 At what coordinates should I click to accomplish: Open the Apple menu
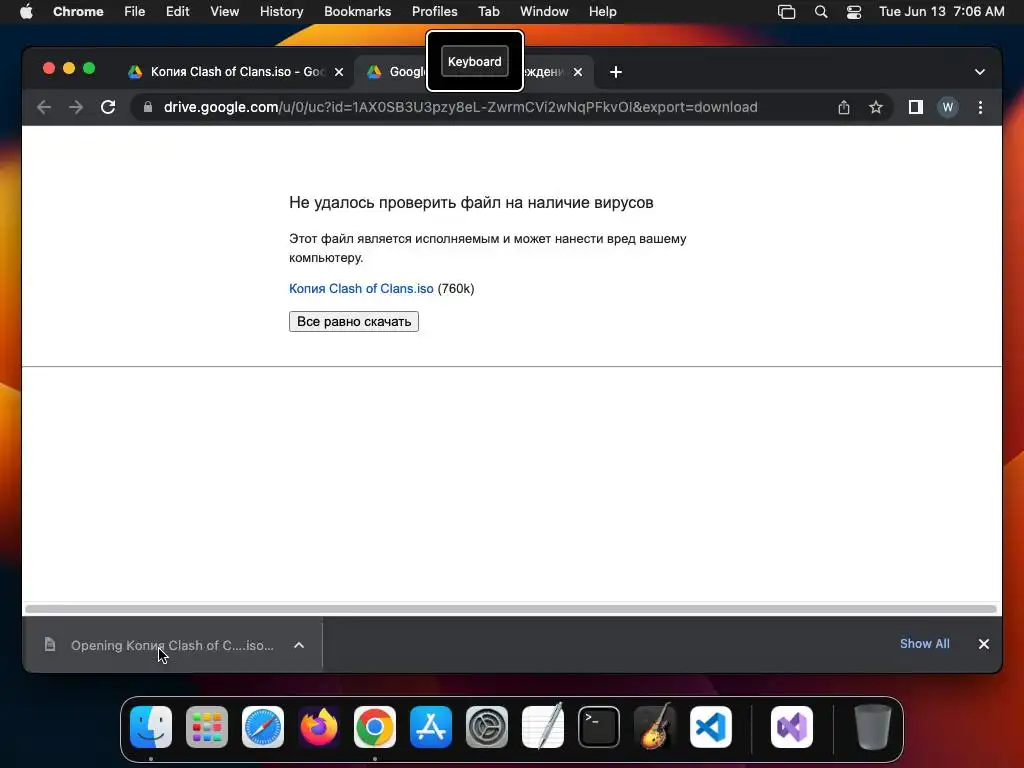tap(26, 12)
